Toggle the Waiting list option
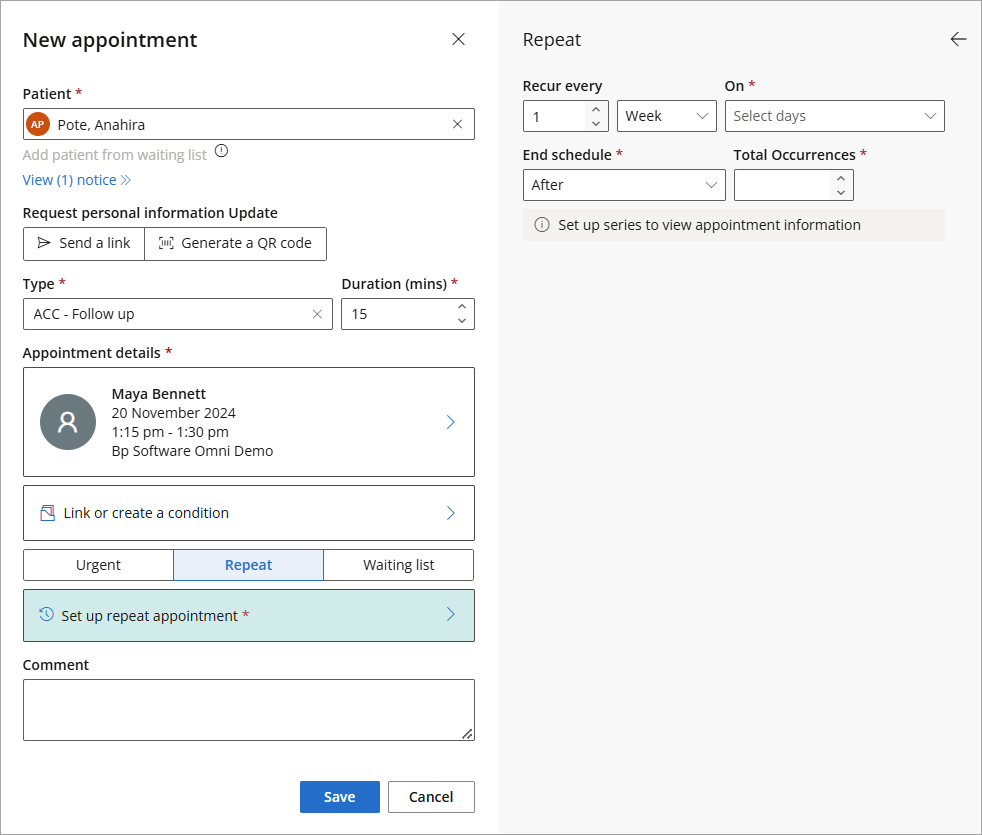Viewport: 982px width, 835px height. (x=398, y=565)
